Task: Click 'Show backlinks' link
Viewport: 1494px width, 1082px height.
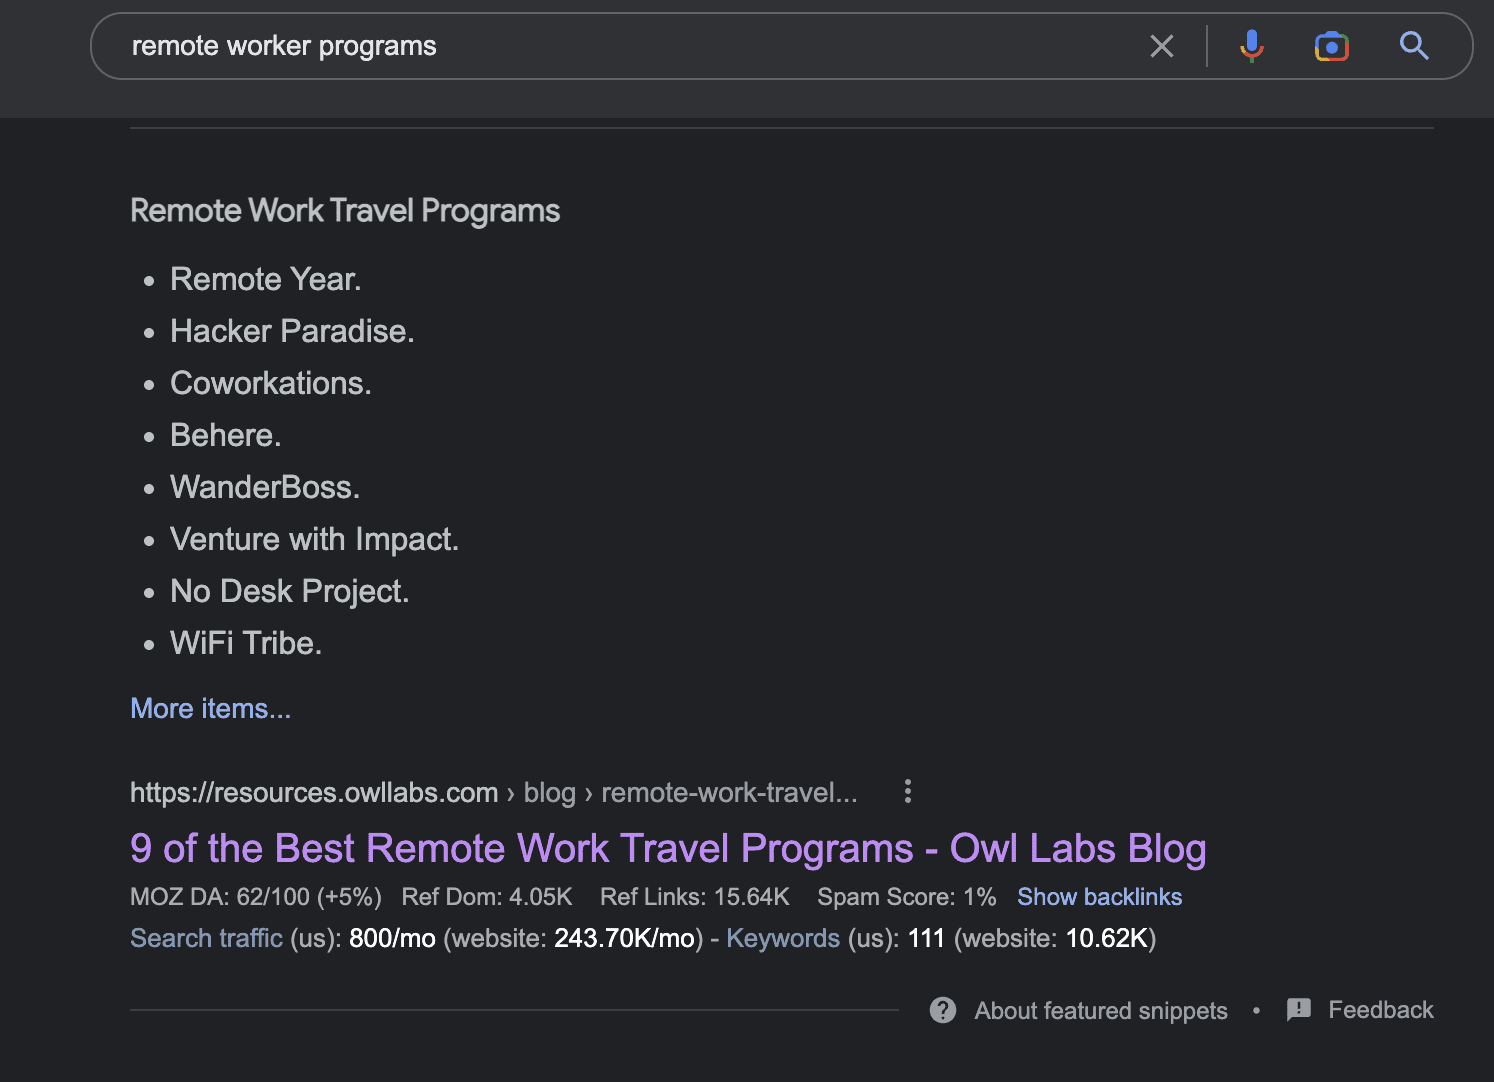Action: (1099, 897)
